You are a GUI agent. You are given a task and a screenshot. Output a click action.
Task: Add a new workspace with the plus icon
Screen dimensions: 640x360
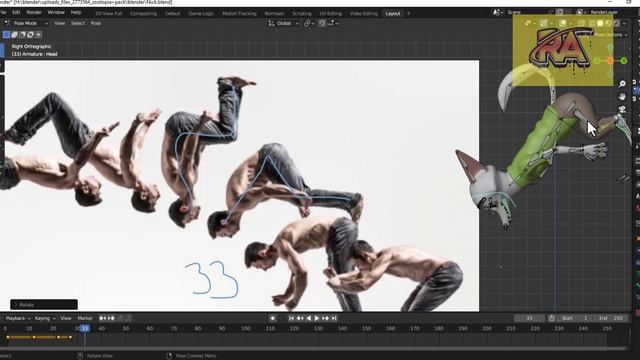pyautogui.click(x=409, y=13)
